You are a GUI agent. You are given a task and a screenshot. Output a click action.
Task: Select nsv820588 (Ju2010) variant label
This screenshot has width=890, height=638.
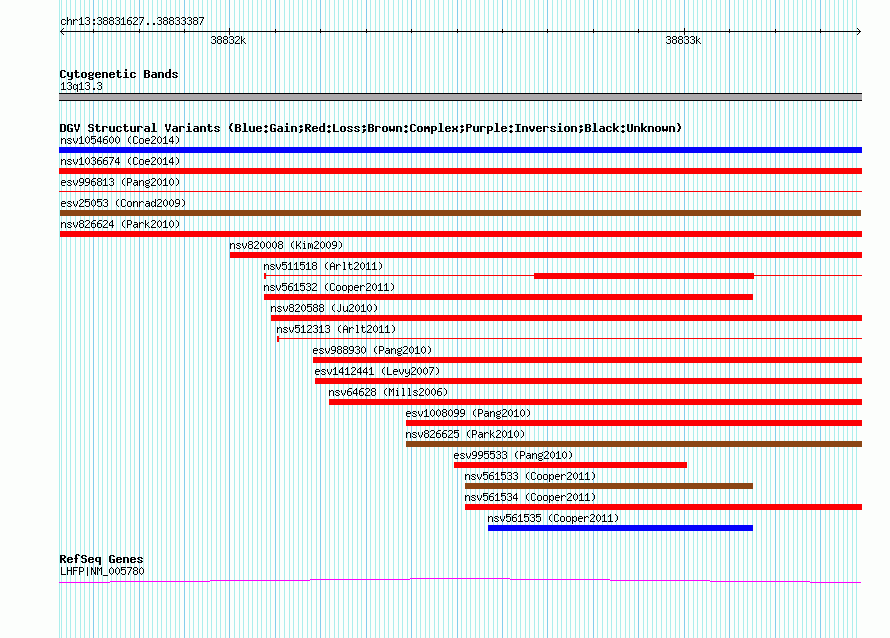[x=324, y=308]
